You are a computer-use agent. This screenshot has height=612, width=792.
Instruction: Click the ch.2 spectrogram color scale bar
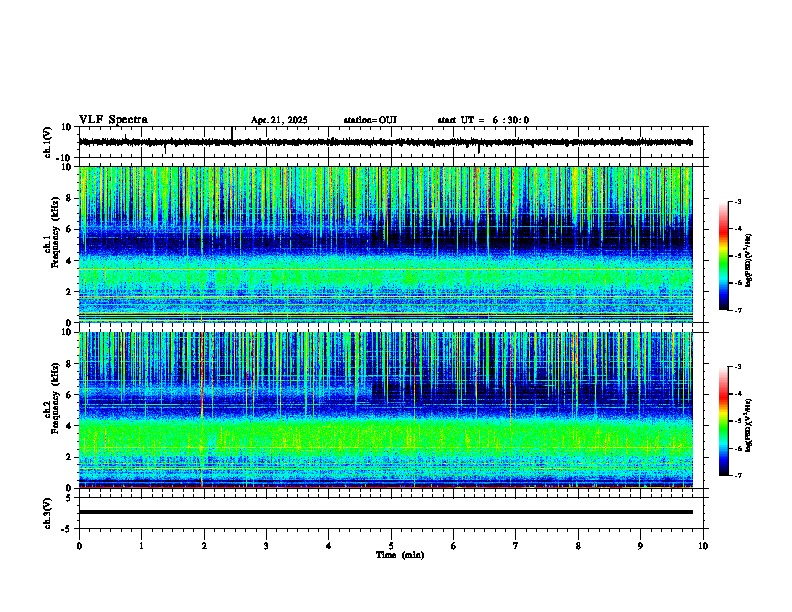(723, 421)
